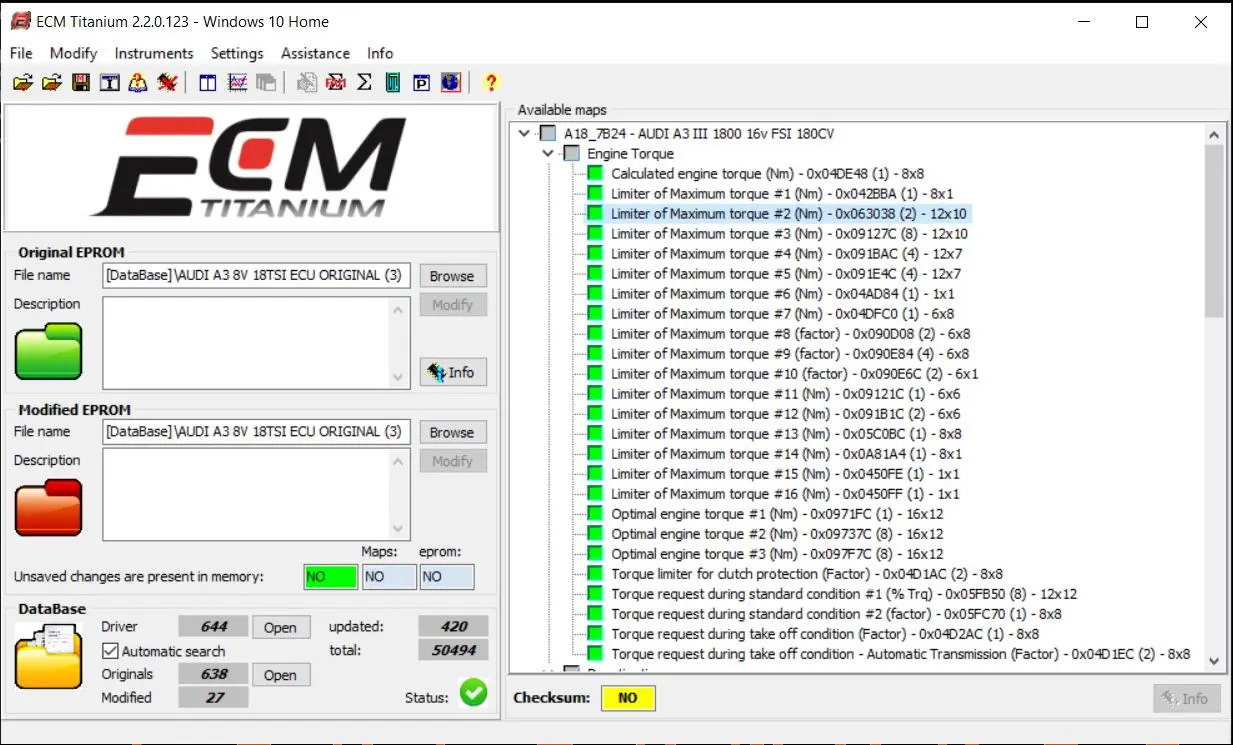Click the yellow help question mark icon
Screen dimensions: 1233x745
click(490, 82)
